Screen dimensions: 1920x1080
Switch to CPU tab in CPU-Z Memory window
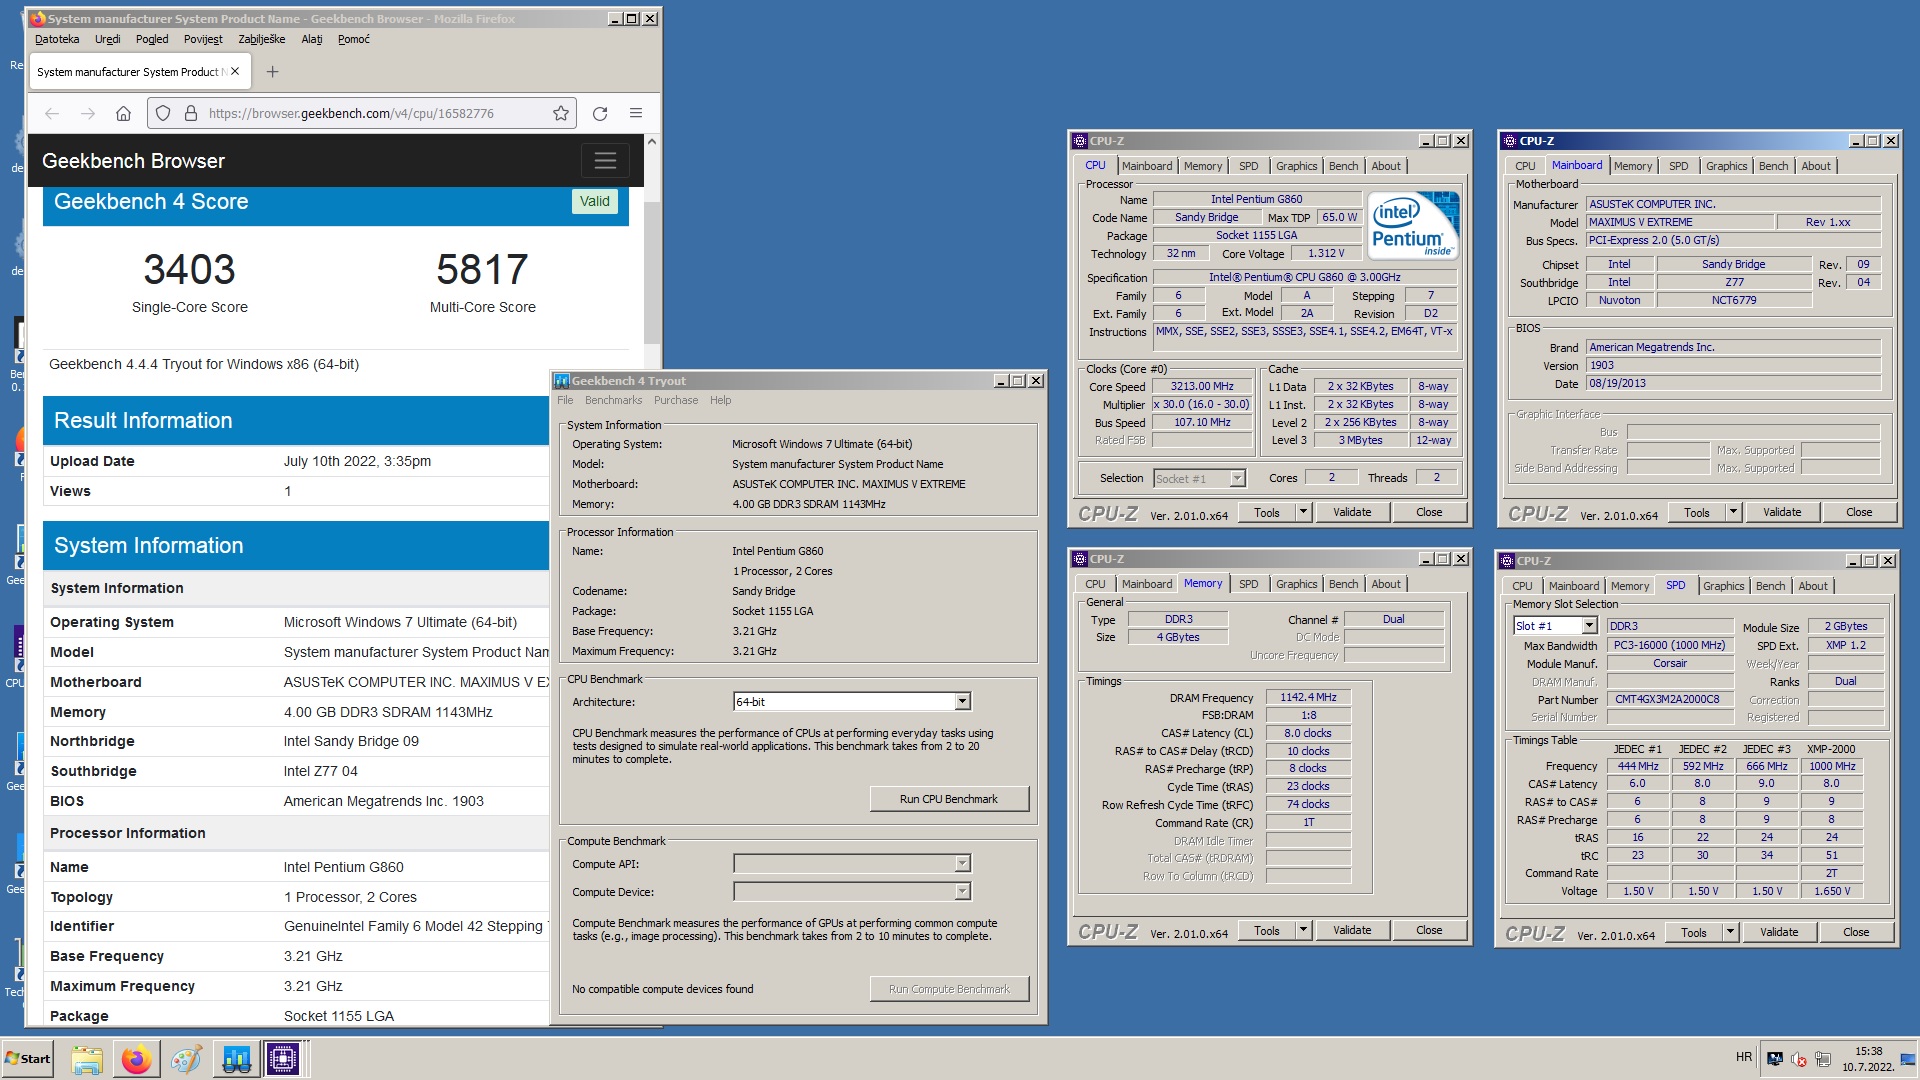pyautogui.click(x=1095, y=584)
